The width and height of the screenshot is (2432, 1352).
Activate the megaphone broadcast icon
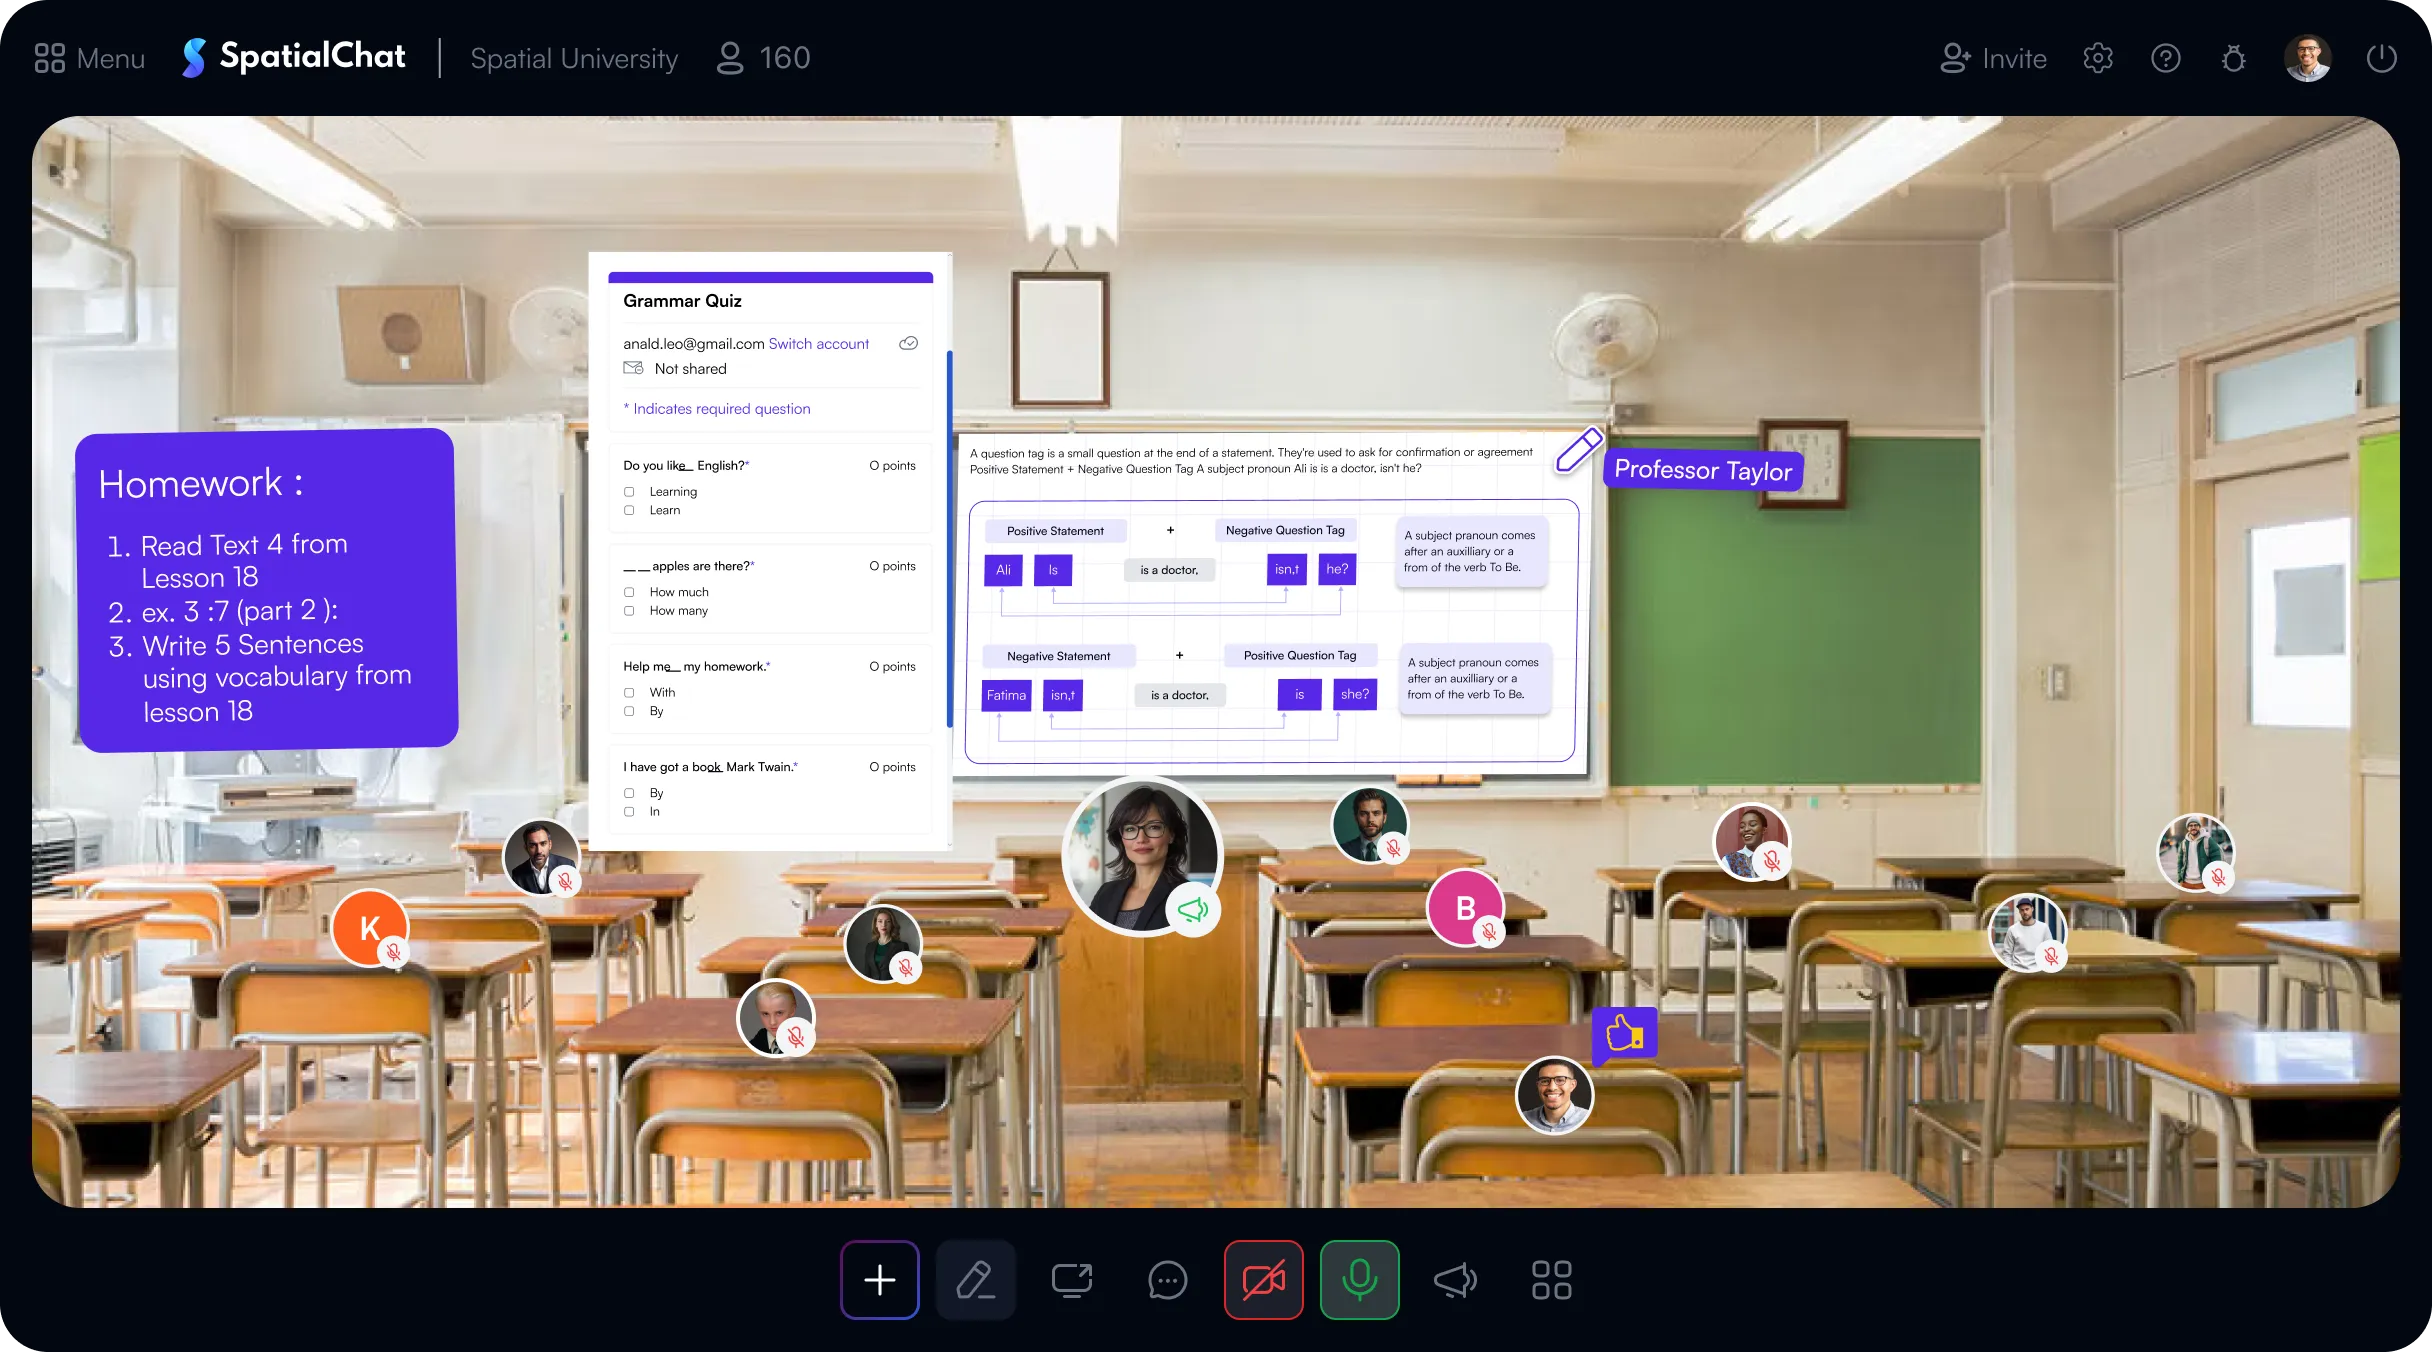click(1455, 1280)
